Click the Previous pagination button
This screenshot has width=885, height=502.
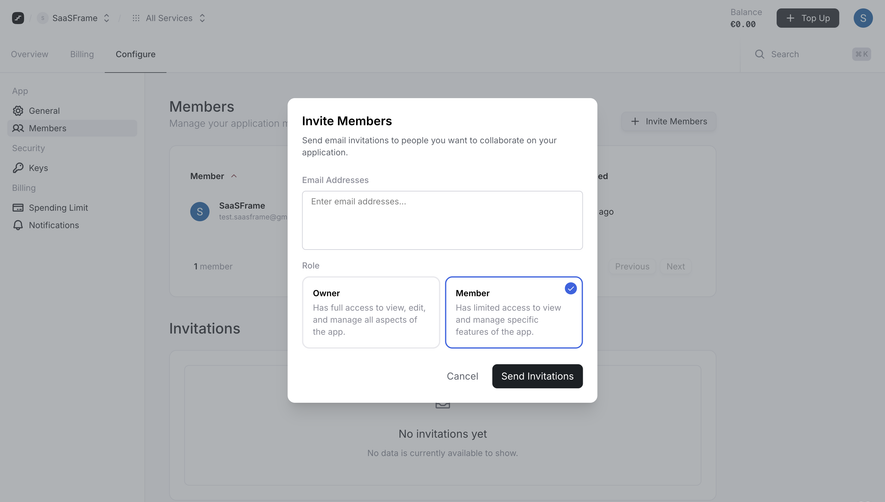[x=632, y=267]
